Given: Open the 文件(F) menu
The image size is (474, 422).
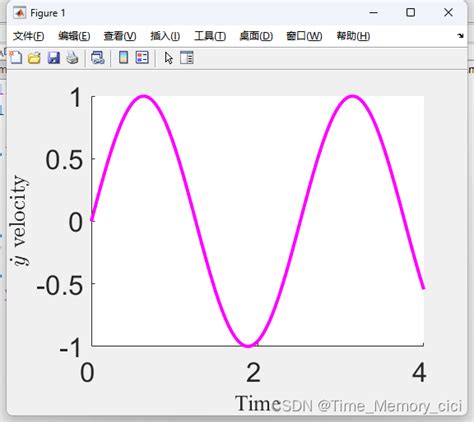Looking at the screenshot, I should 29,36.
